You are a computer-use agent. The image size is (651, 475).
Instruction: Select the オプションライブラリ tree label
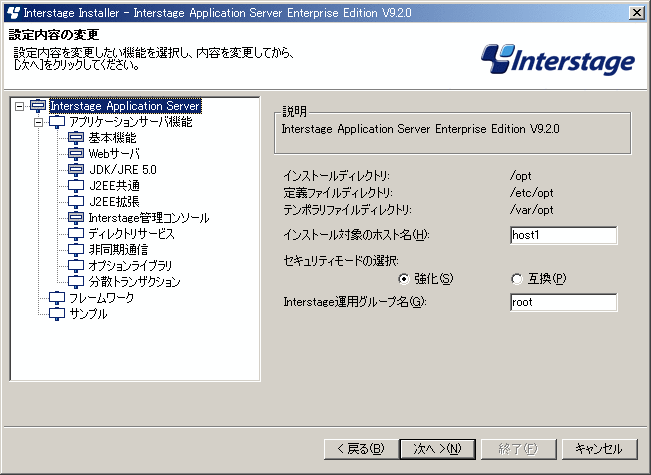pyautogui.click(x=130, y=266)
